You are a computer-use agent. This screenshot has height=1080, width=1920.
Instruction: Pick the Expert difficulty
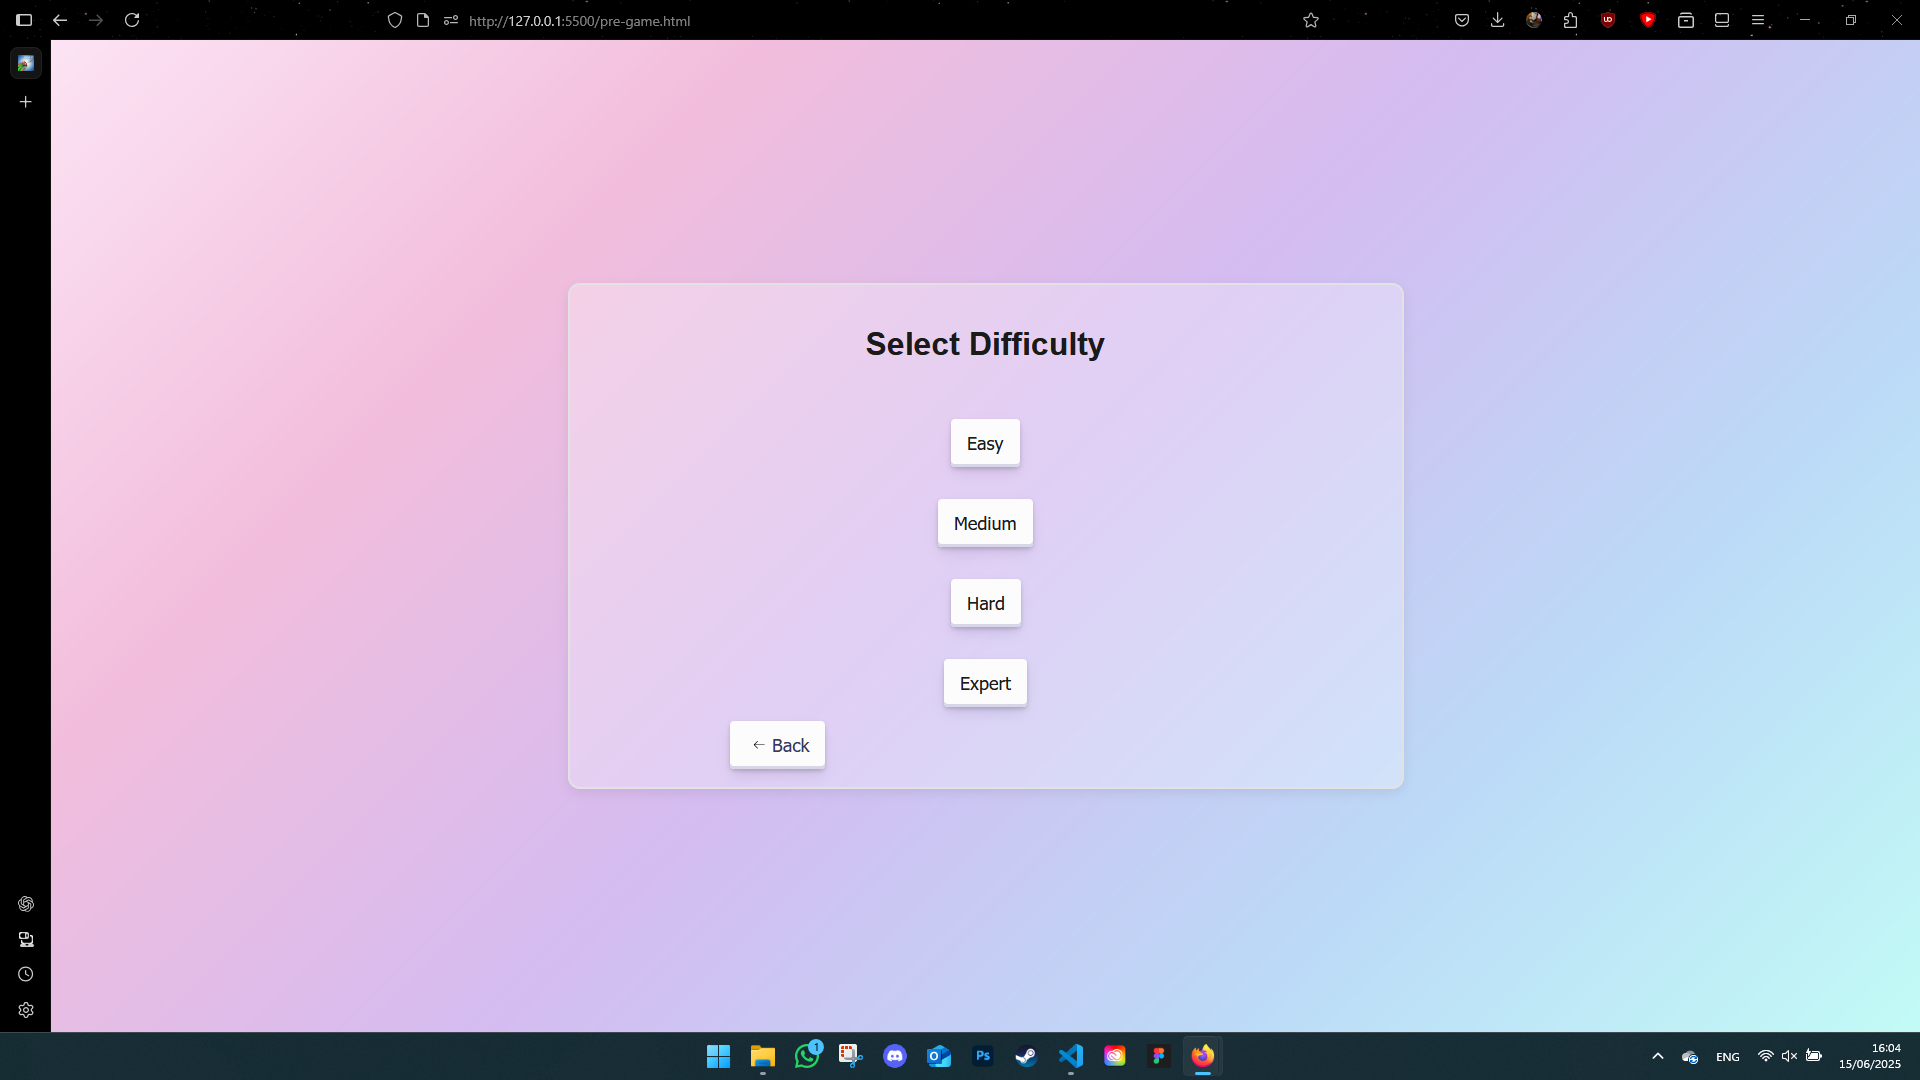click(985, 683)
